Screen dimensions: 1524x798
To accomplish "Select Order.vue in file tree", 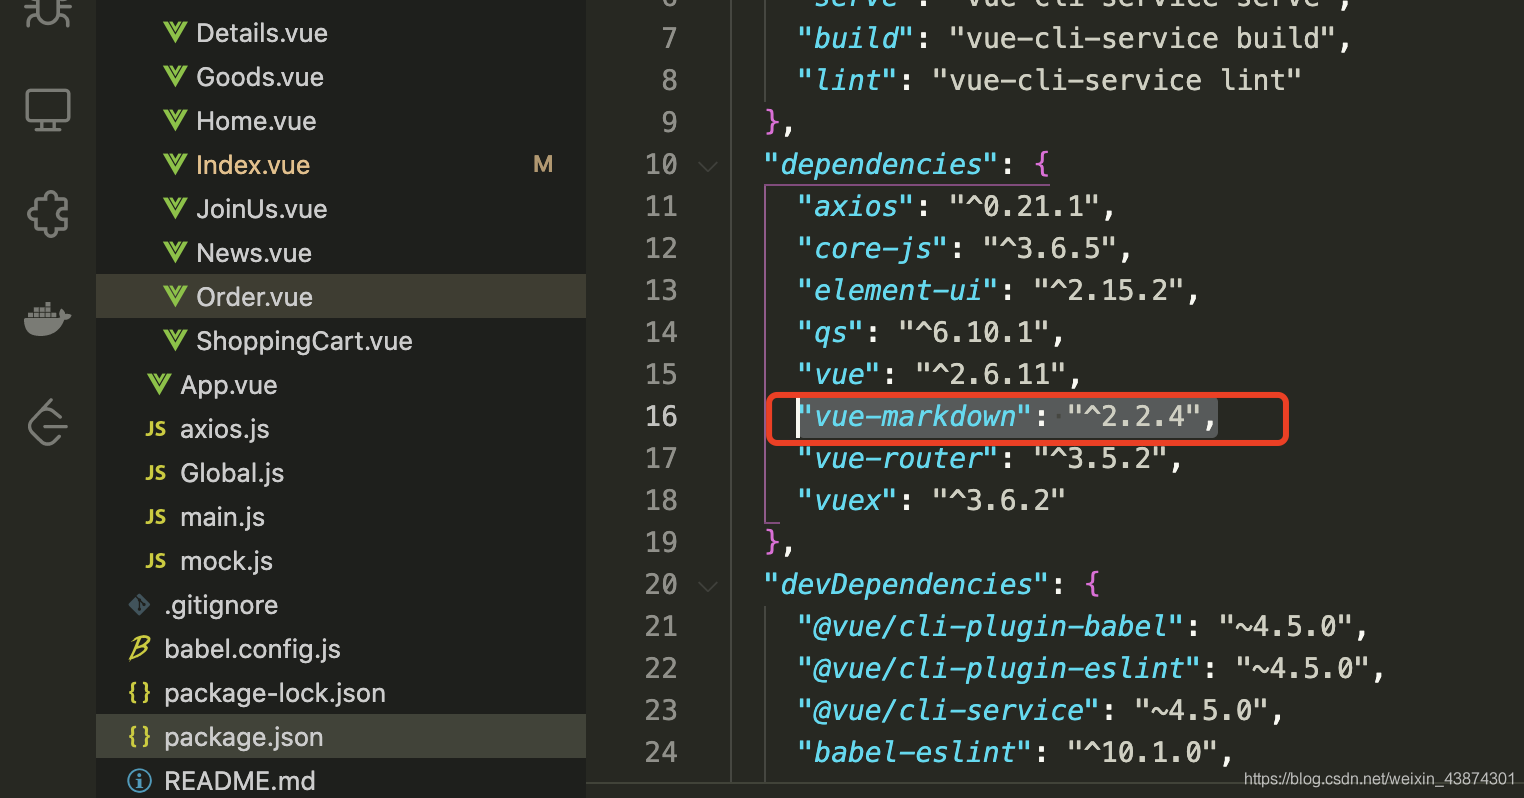I will [x=340, y=297].
